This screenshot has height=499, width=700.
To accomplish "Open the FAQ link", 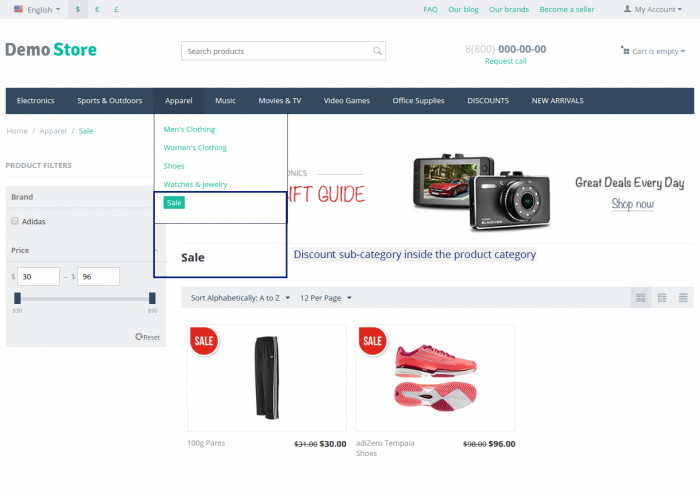I will click(430, 9).
